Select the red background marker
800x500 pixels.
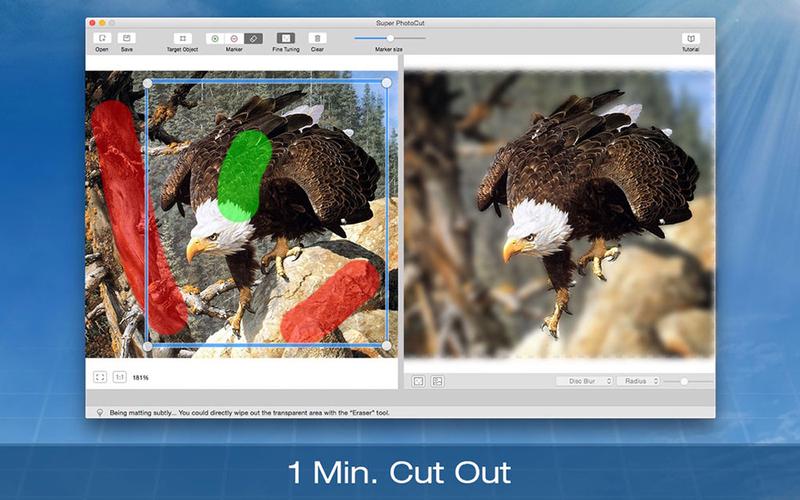pos(233,38)
